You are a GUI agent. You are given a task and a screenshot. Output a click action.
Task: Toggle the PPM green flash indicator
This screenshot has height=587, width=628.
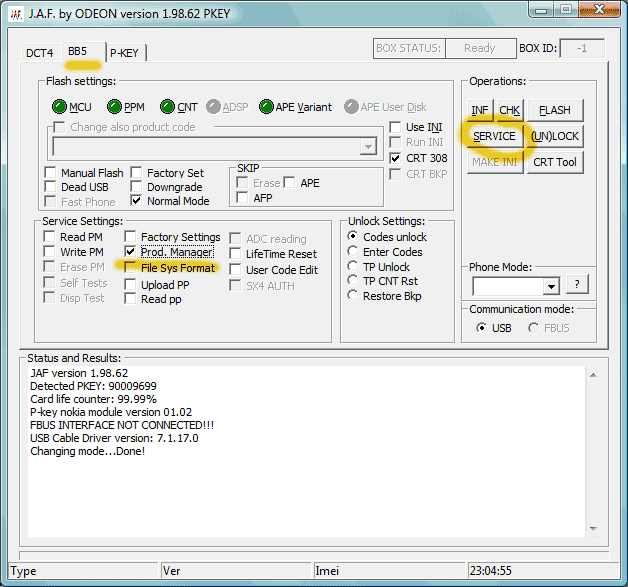tap(114, 107)
